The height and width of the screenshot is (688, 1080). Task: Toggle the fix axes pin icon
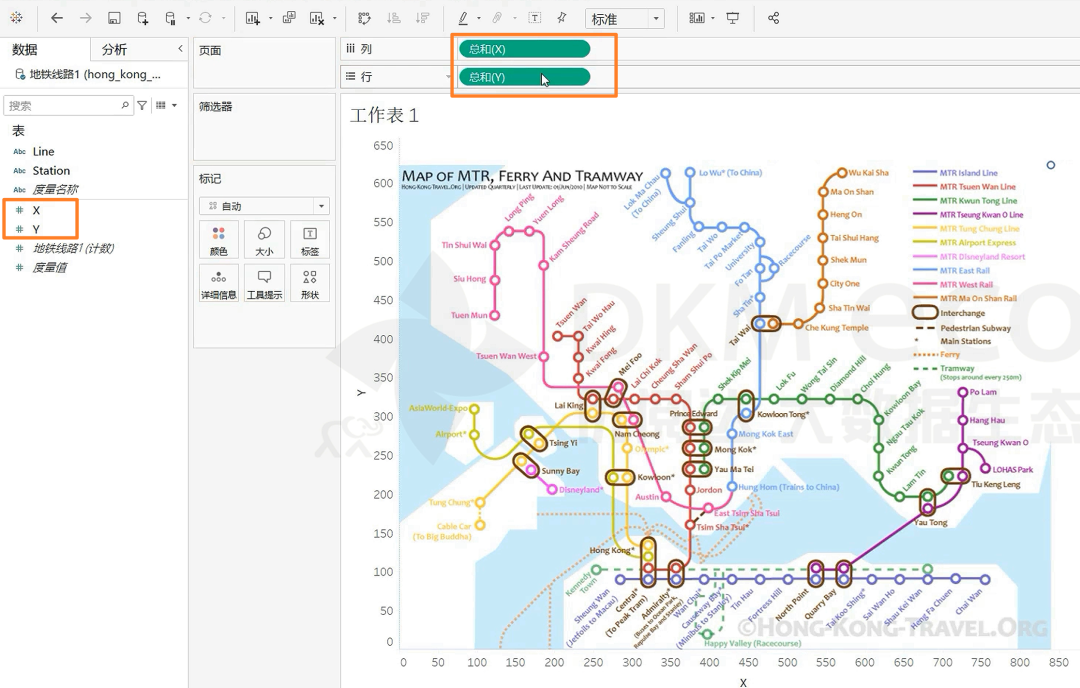coord(562,18)
